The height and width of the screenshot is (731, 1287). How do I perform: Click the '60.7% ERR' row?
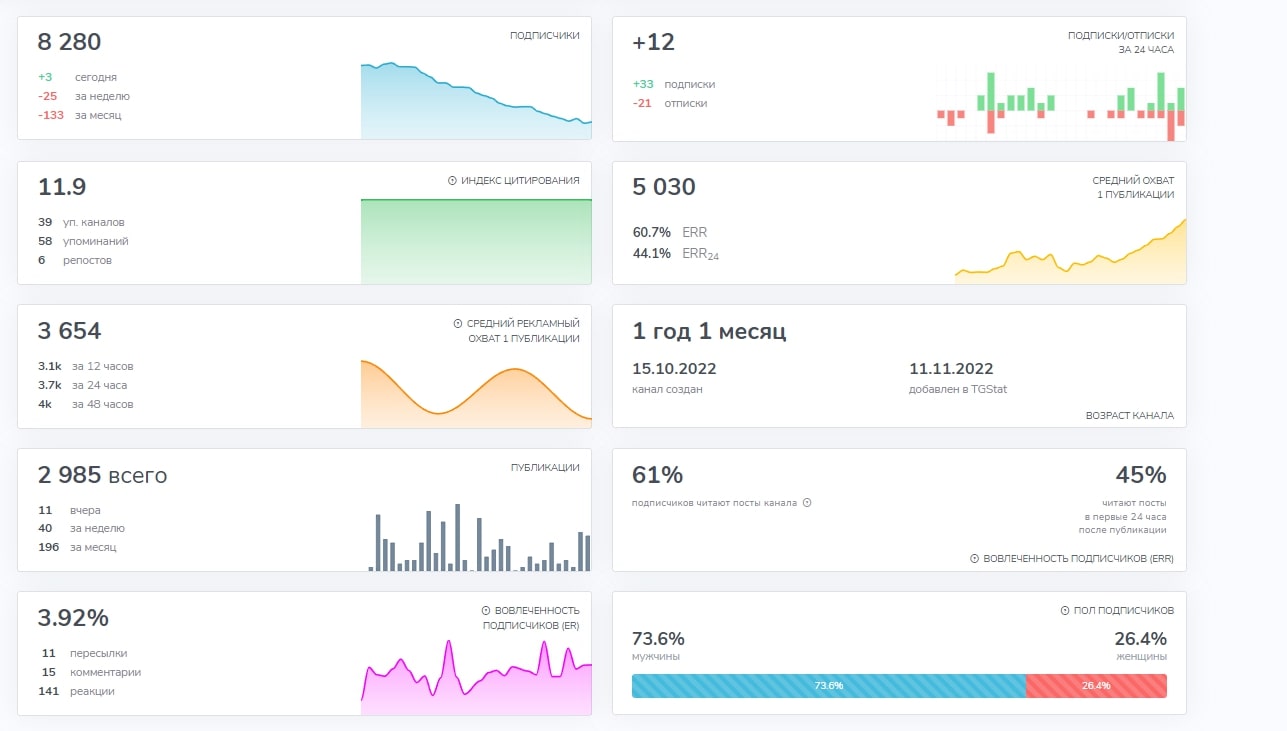click(x=670, y=232)
